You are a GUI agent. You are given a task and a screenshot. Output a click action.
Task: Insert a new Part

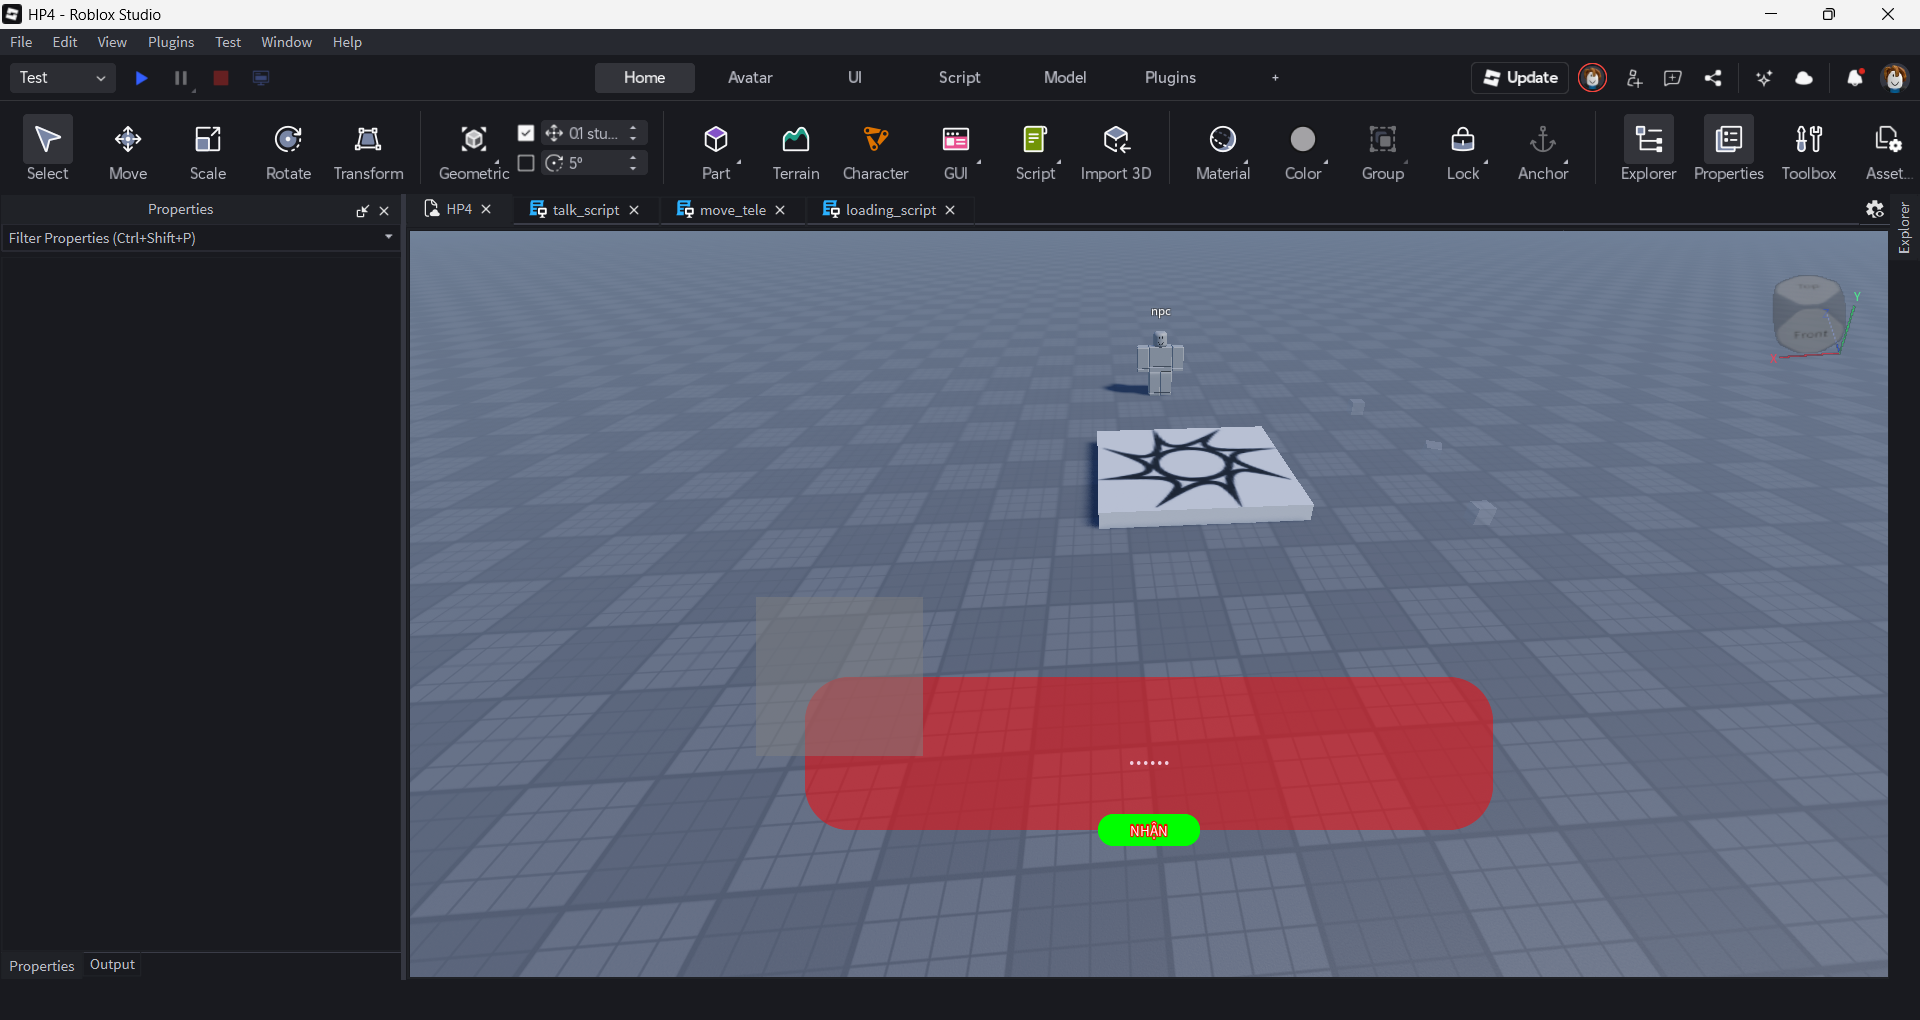pyautogui.click(x=715, y=150)
